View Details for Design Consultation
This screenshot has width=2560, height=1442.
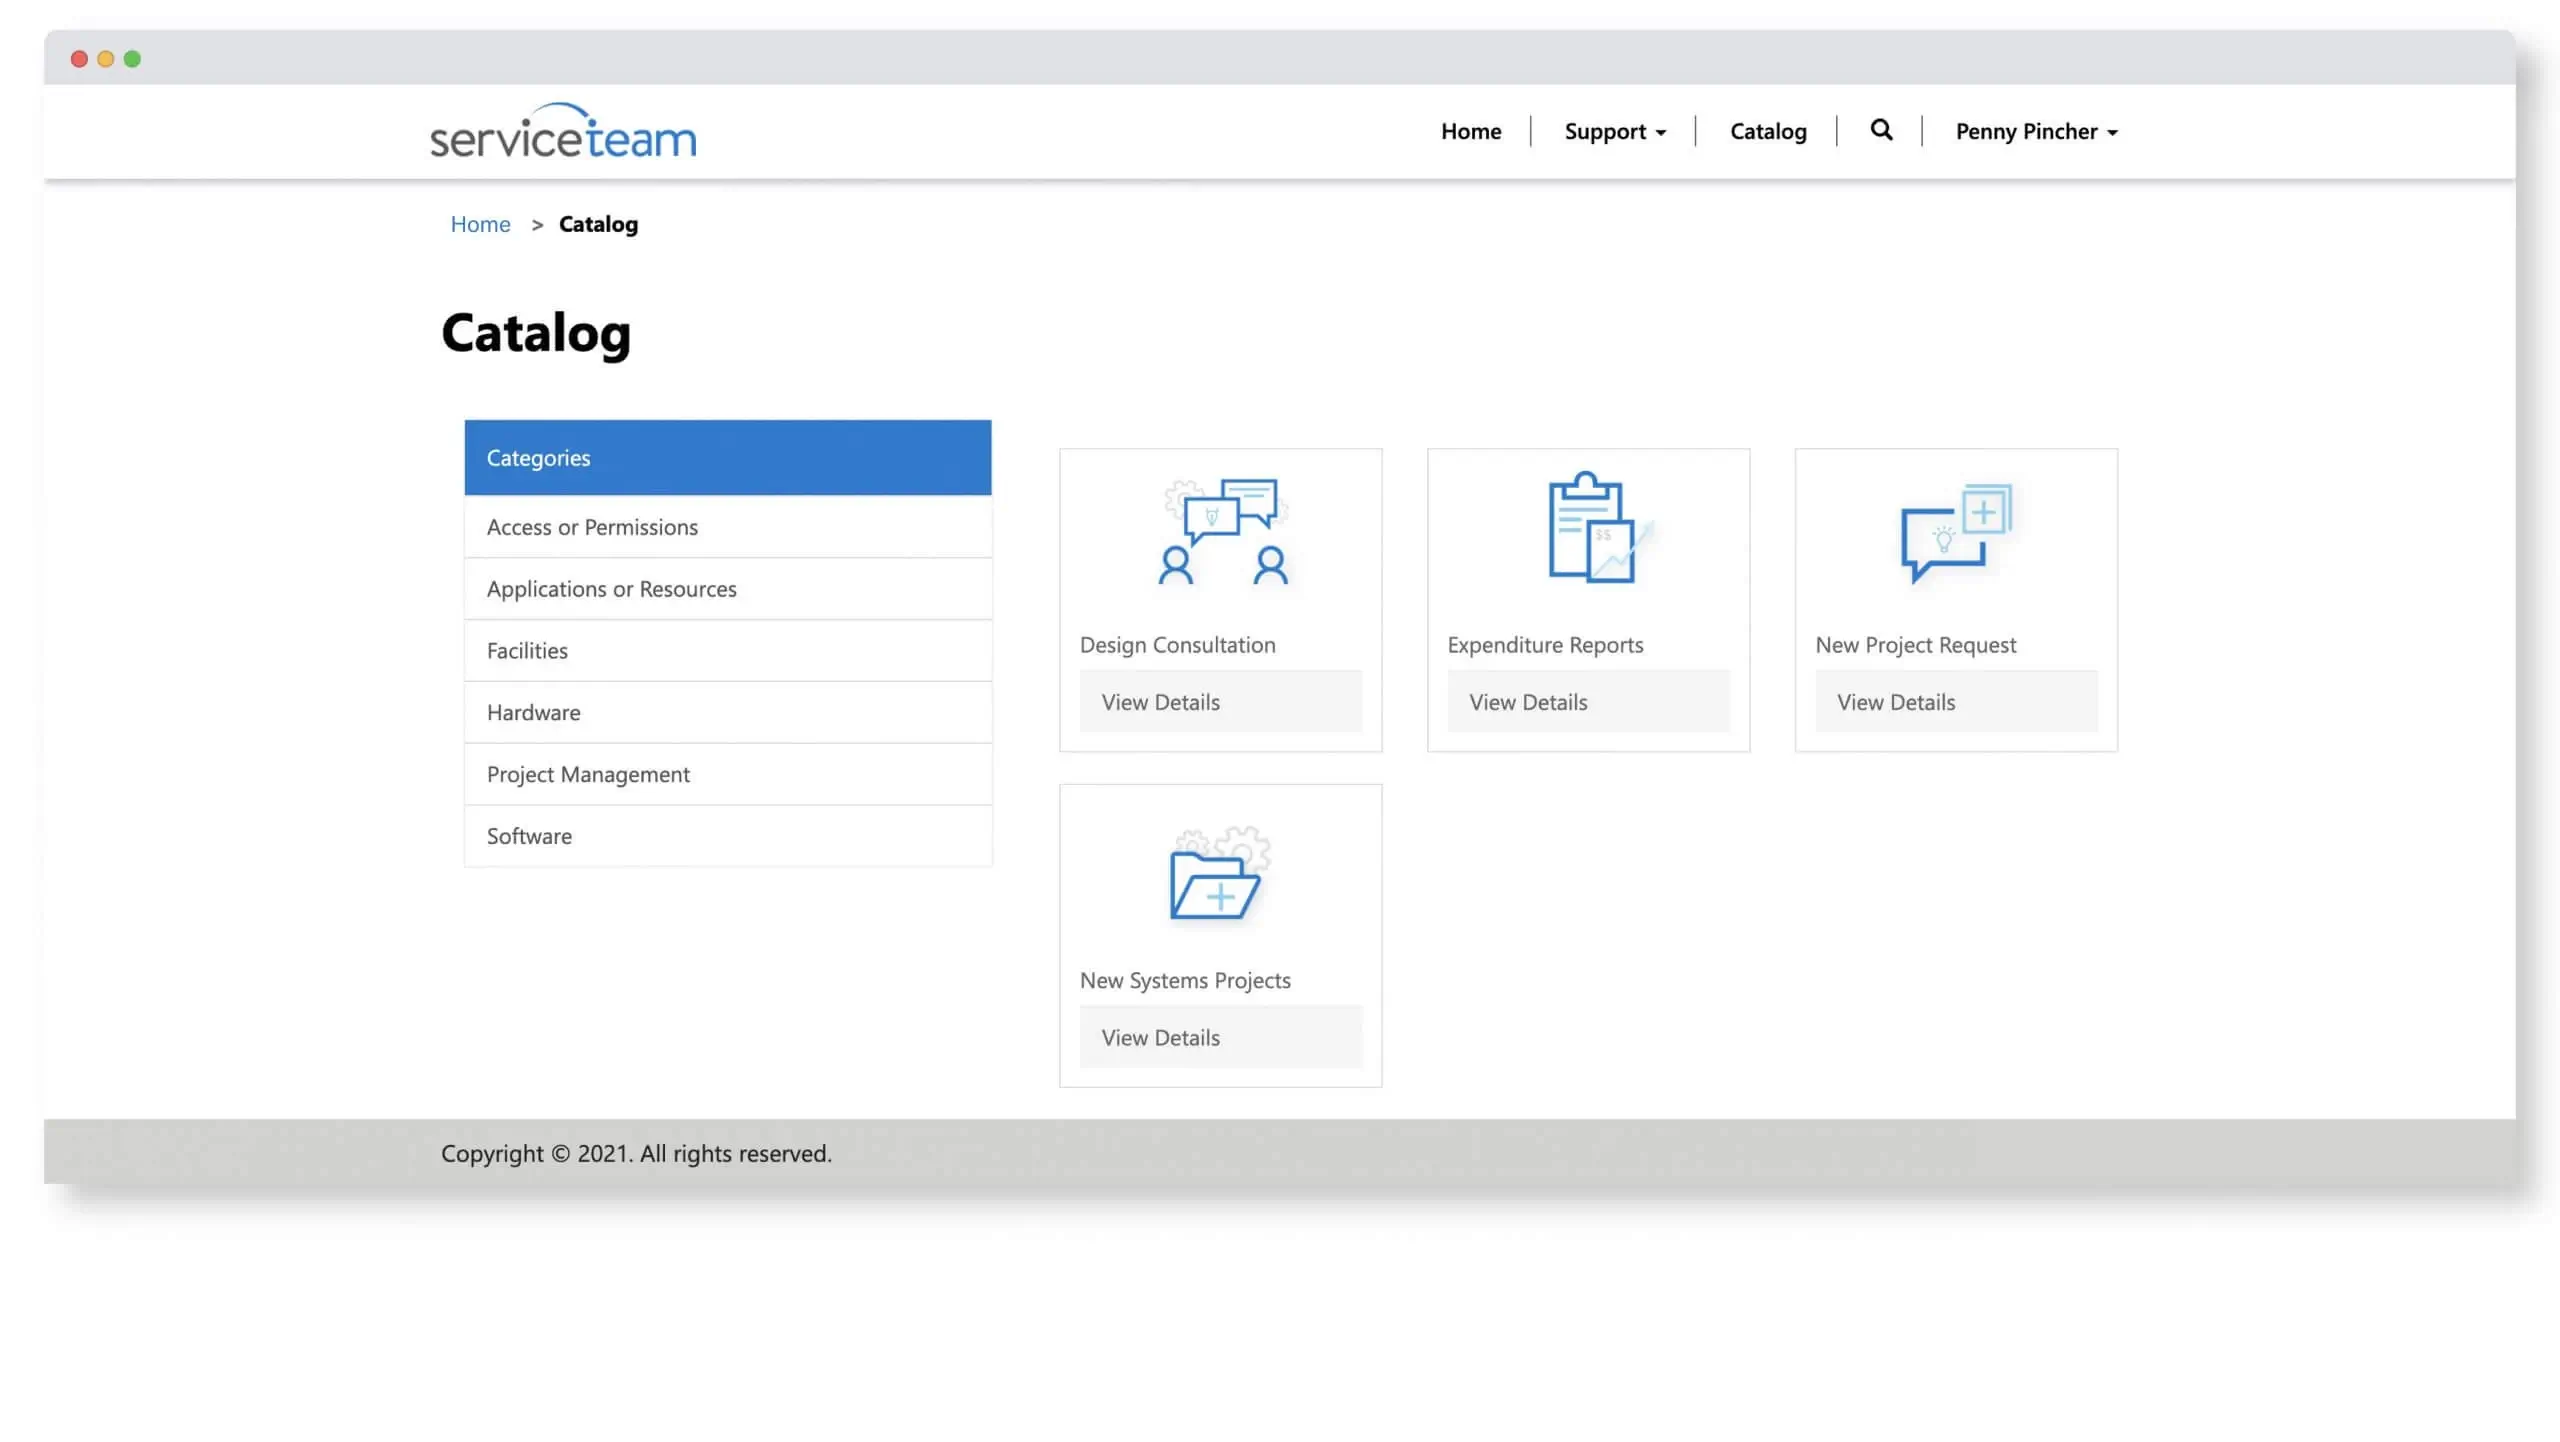coord(1221,702)
